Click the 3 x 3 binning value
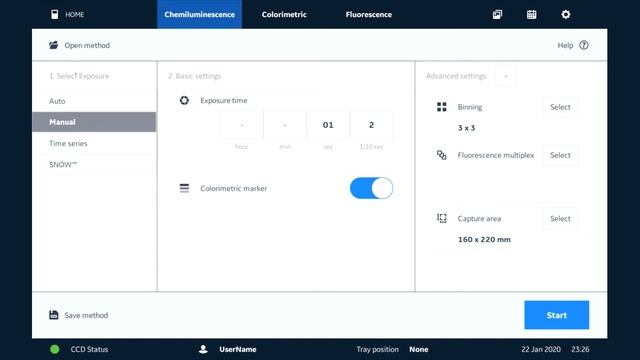640x360 pixels. click(466, 128)
